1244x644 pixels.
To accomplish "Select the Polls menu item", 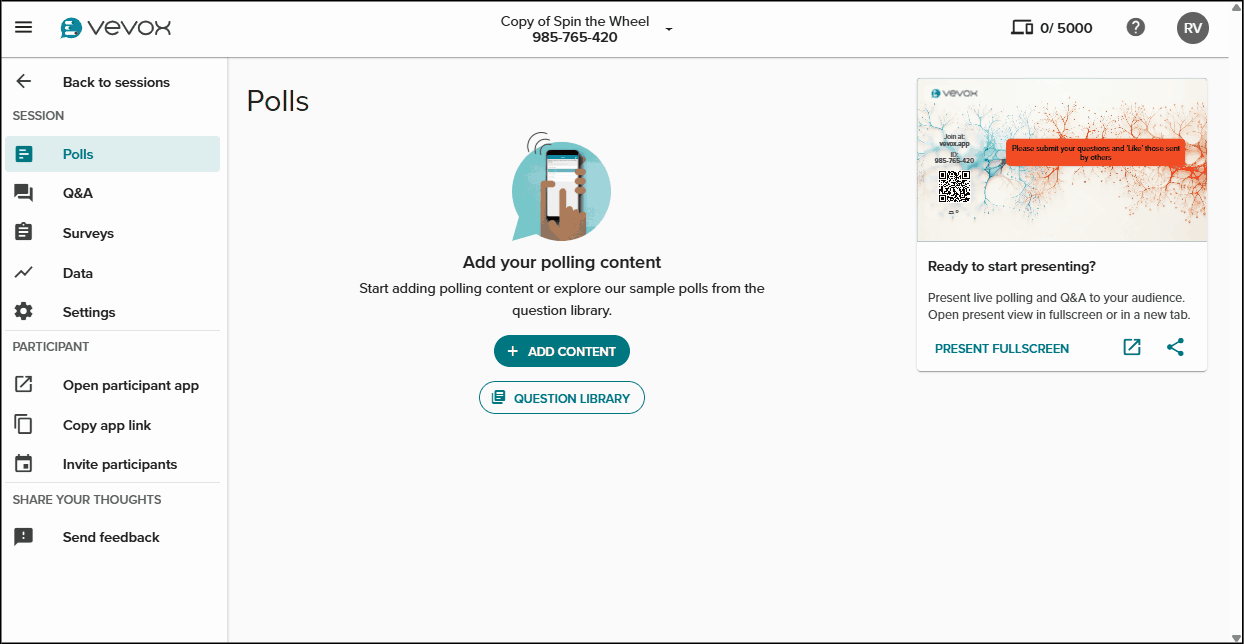I will click(x=80, y=153).
